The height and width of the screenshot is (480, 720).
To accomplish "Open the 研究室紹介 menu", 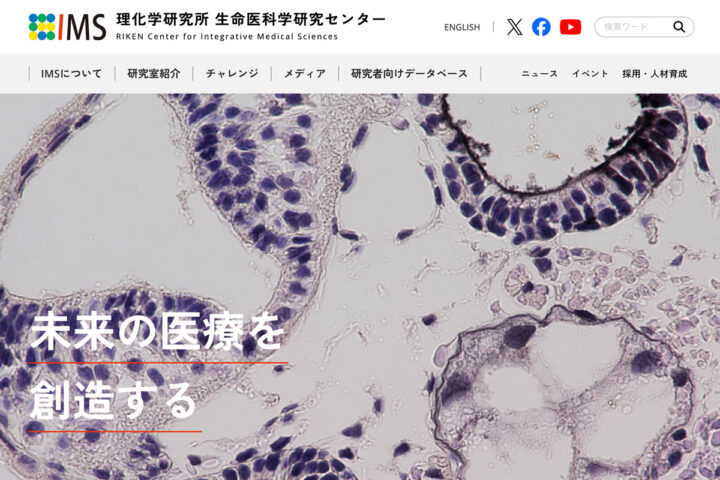I will point(154,73).
